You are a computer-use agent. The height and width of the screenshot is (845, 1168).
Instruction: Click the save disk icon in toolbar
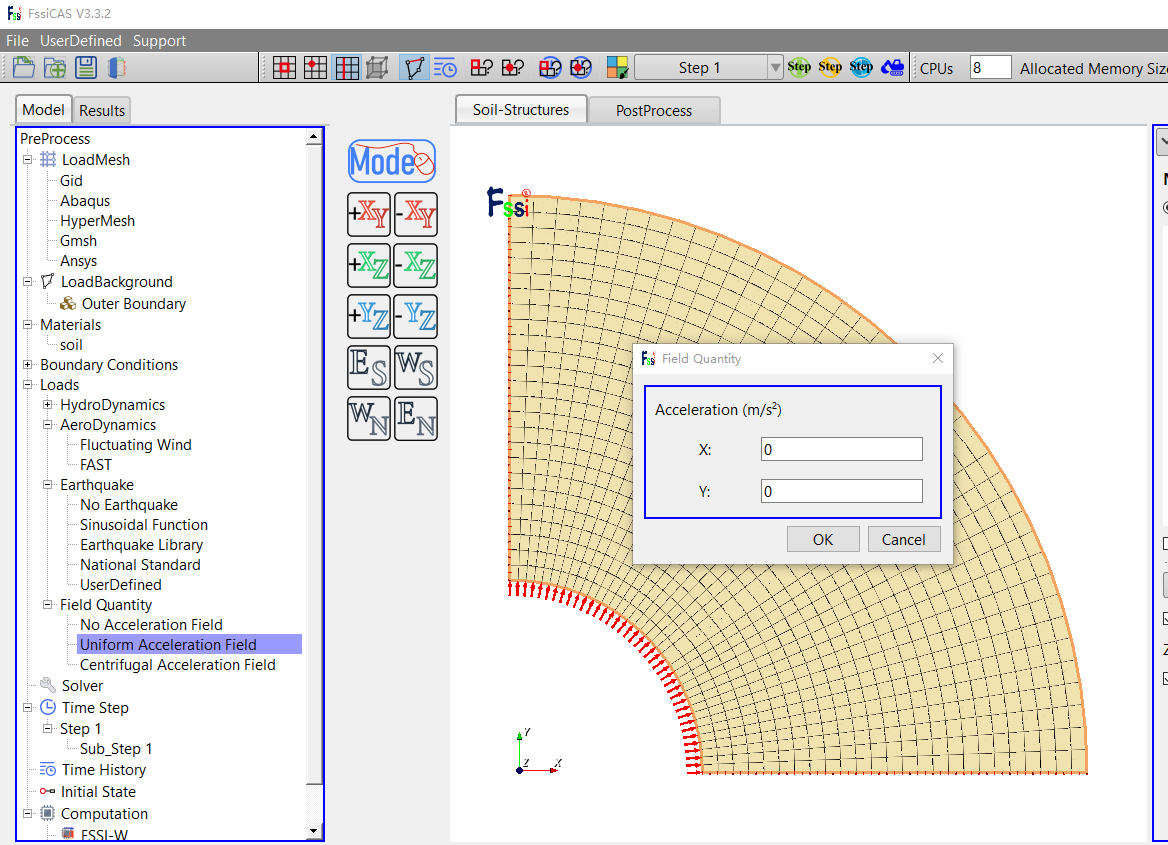click(86, 68)
